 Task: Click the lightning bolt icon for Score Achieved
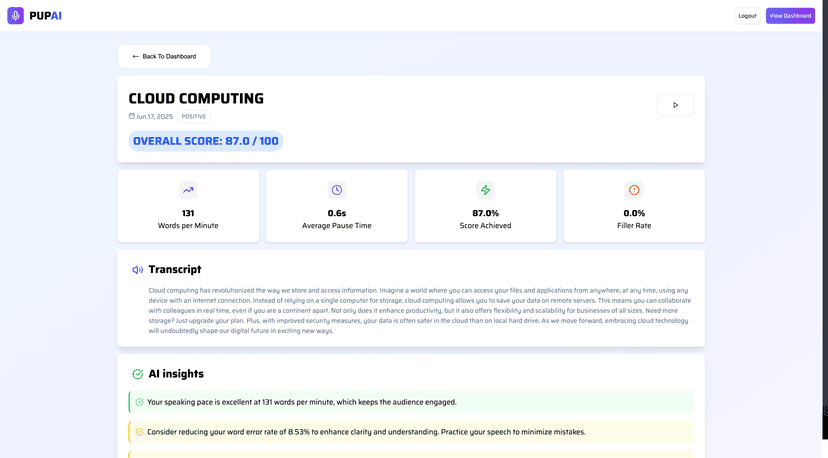click(485, 190)
